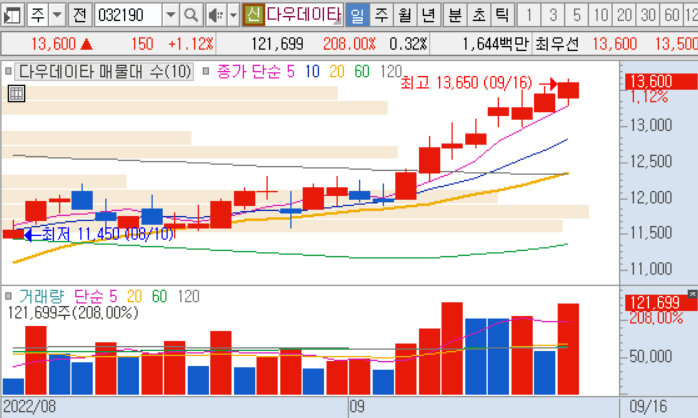This screenshot has height=418, width=698.
Task: Click the 거래량 volume indicator label
Action: point(41,296)
